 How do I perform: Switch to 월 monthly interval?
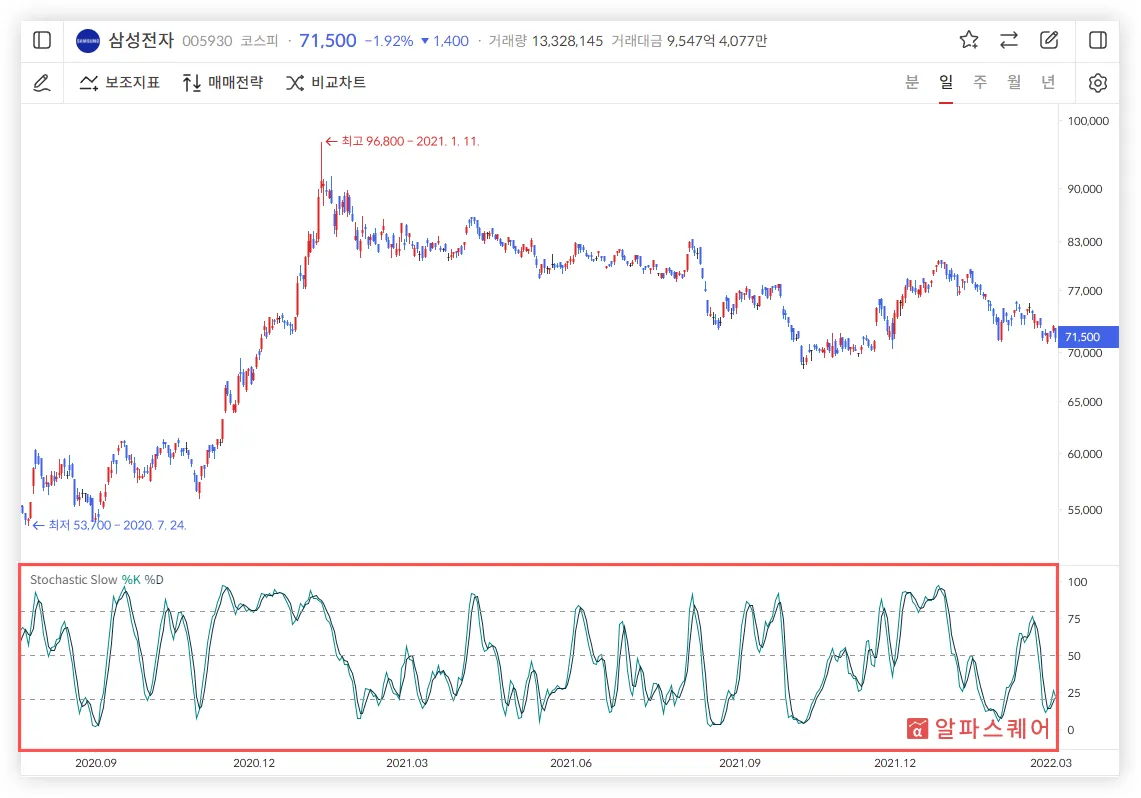click(1014, 82)
